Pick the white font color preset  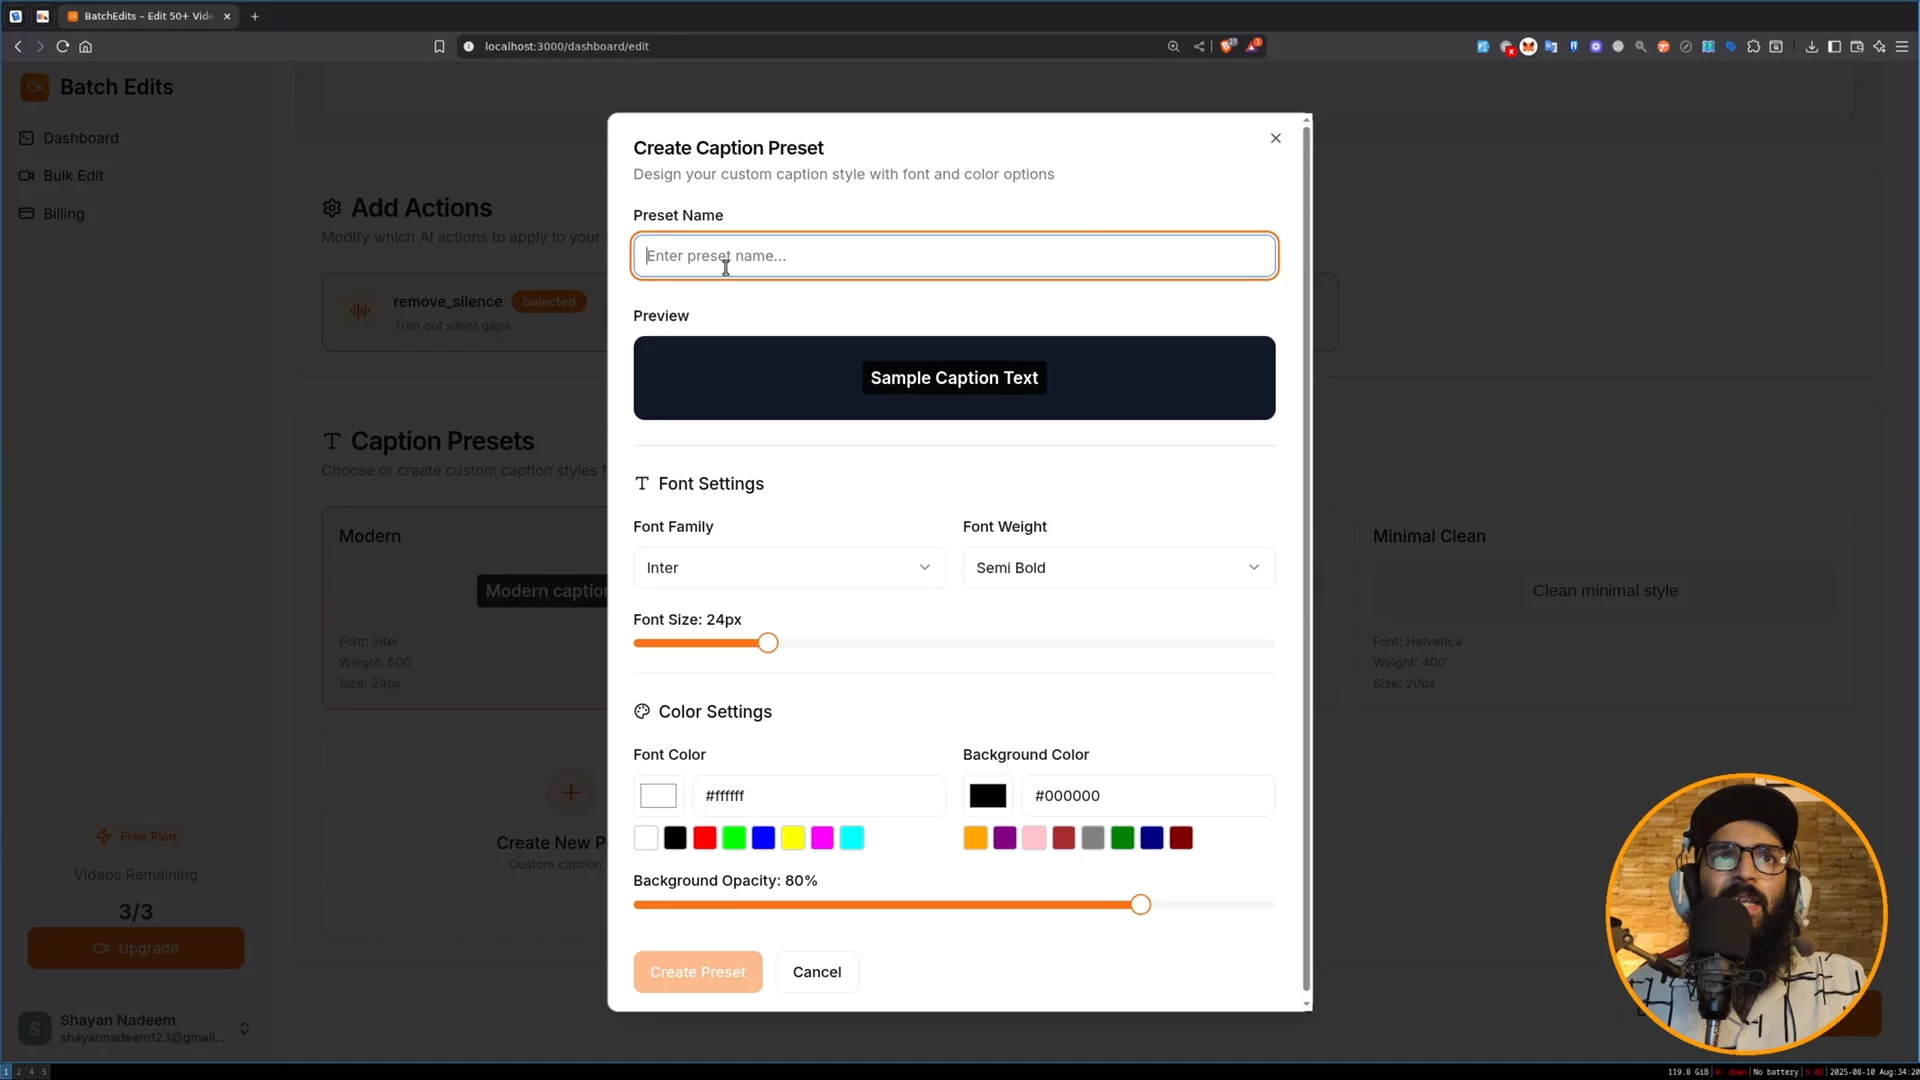click(646, 838)
